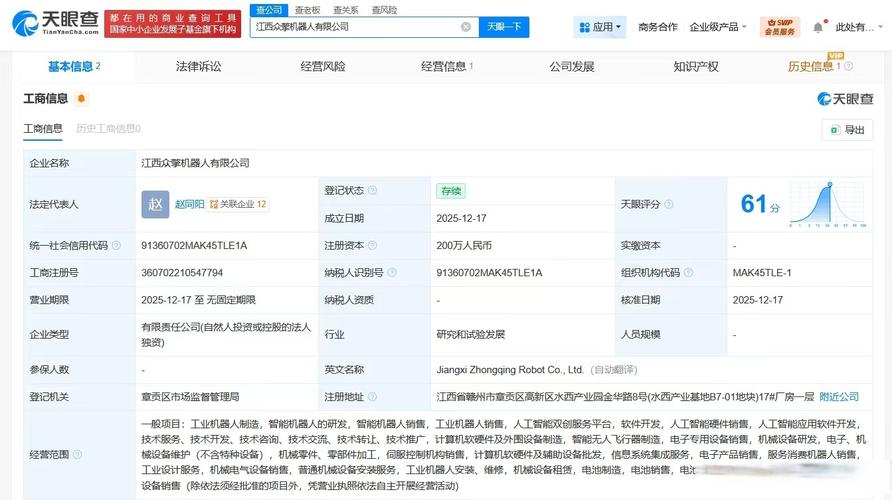Select the 历史工商信息 sub-tab
The width and height of the screenshot is (892, 500).
[x=108, y=129]
